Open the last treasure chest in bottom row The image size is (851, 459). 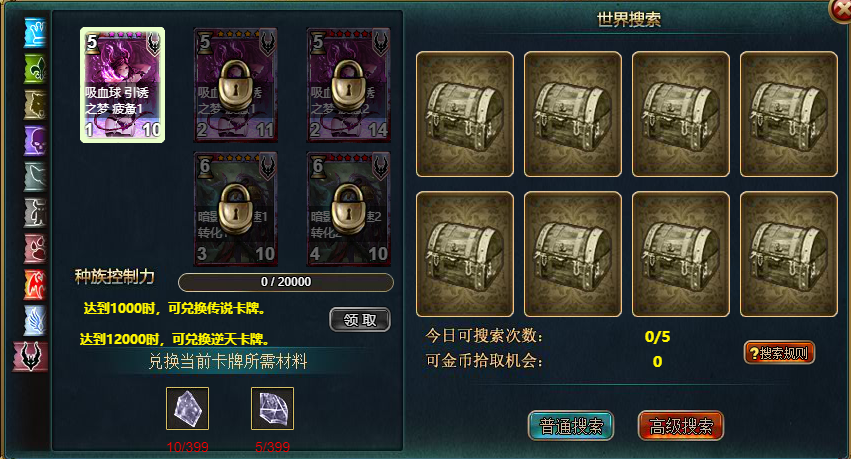coord(789,254)
